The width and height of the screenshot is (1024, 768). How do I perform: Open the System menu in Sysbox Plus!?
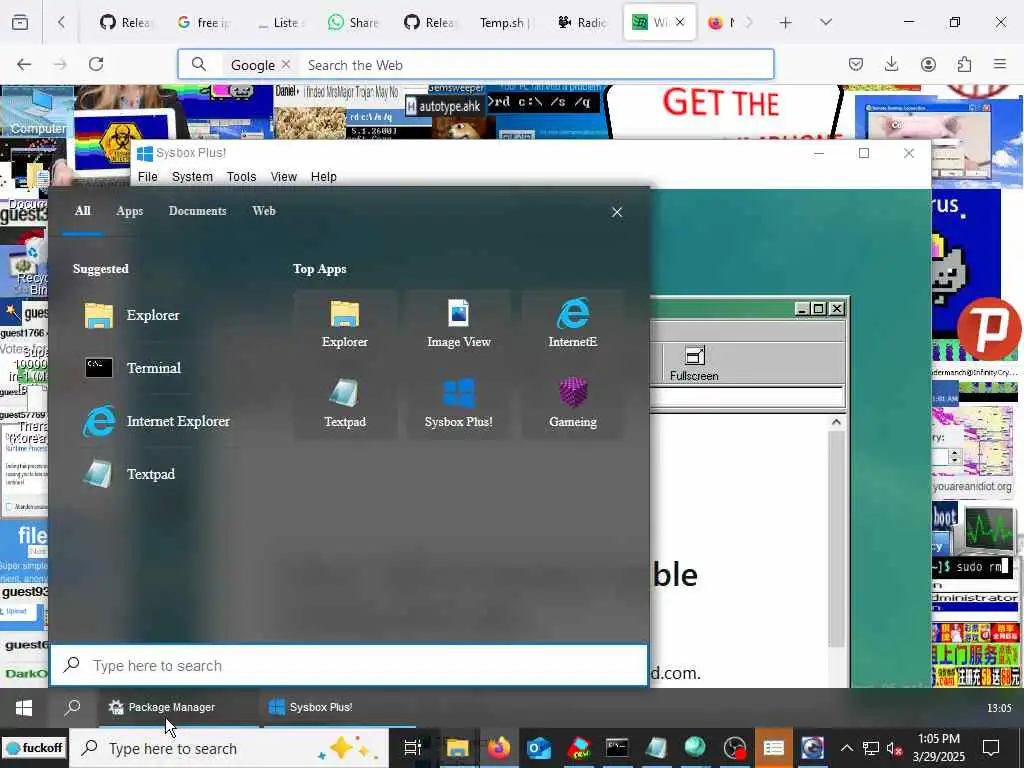(x=192, y=177)
